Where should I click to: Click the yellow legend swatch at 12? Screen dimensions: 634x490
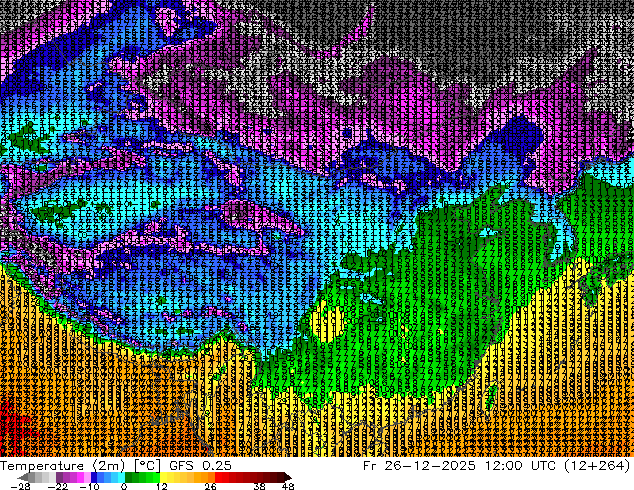click(x=163, y=477)
